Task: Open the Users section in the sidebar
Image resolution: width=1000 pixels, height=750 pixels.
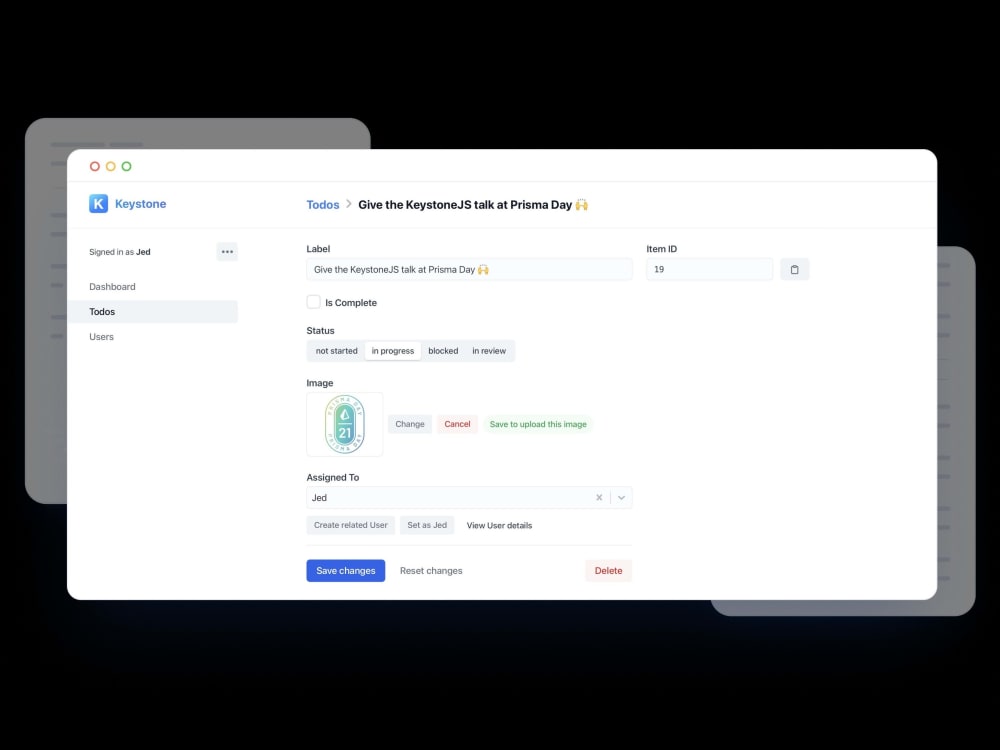Action: coord(101,336)
